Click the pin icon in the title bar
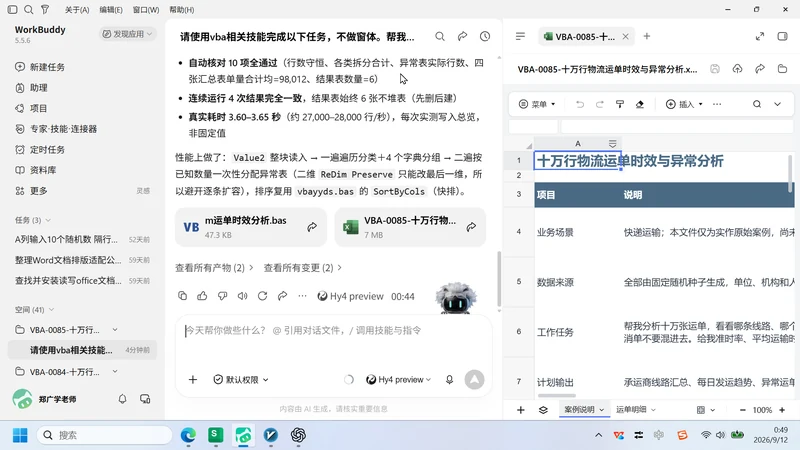 tap(45, 9)
